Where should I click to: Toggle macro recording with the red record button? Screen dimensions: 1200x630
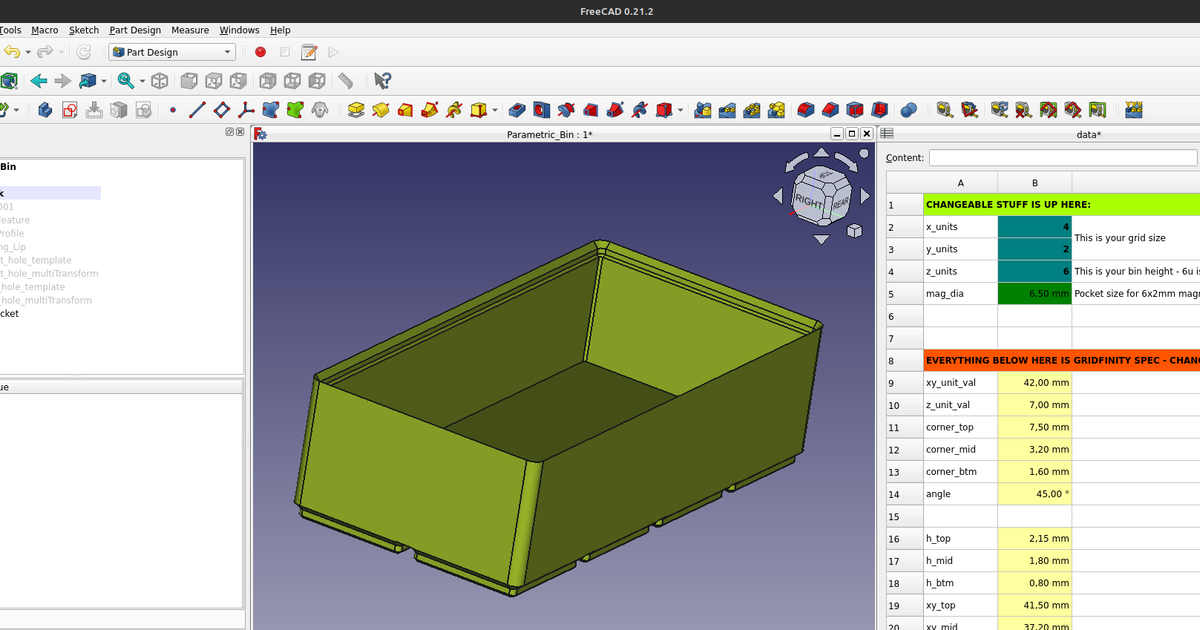click(260, 52)
